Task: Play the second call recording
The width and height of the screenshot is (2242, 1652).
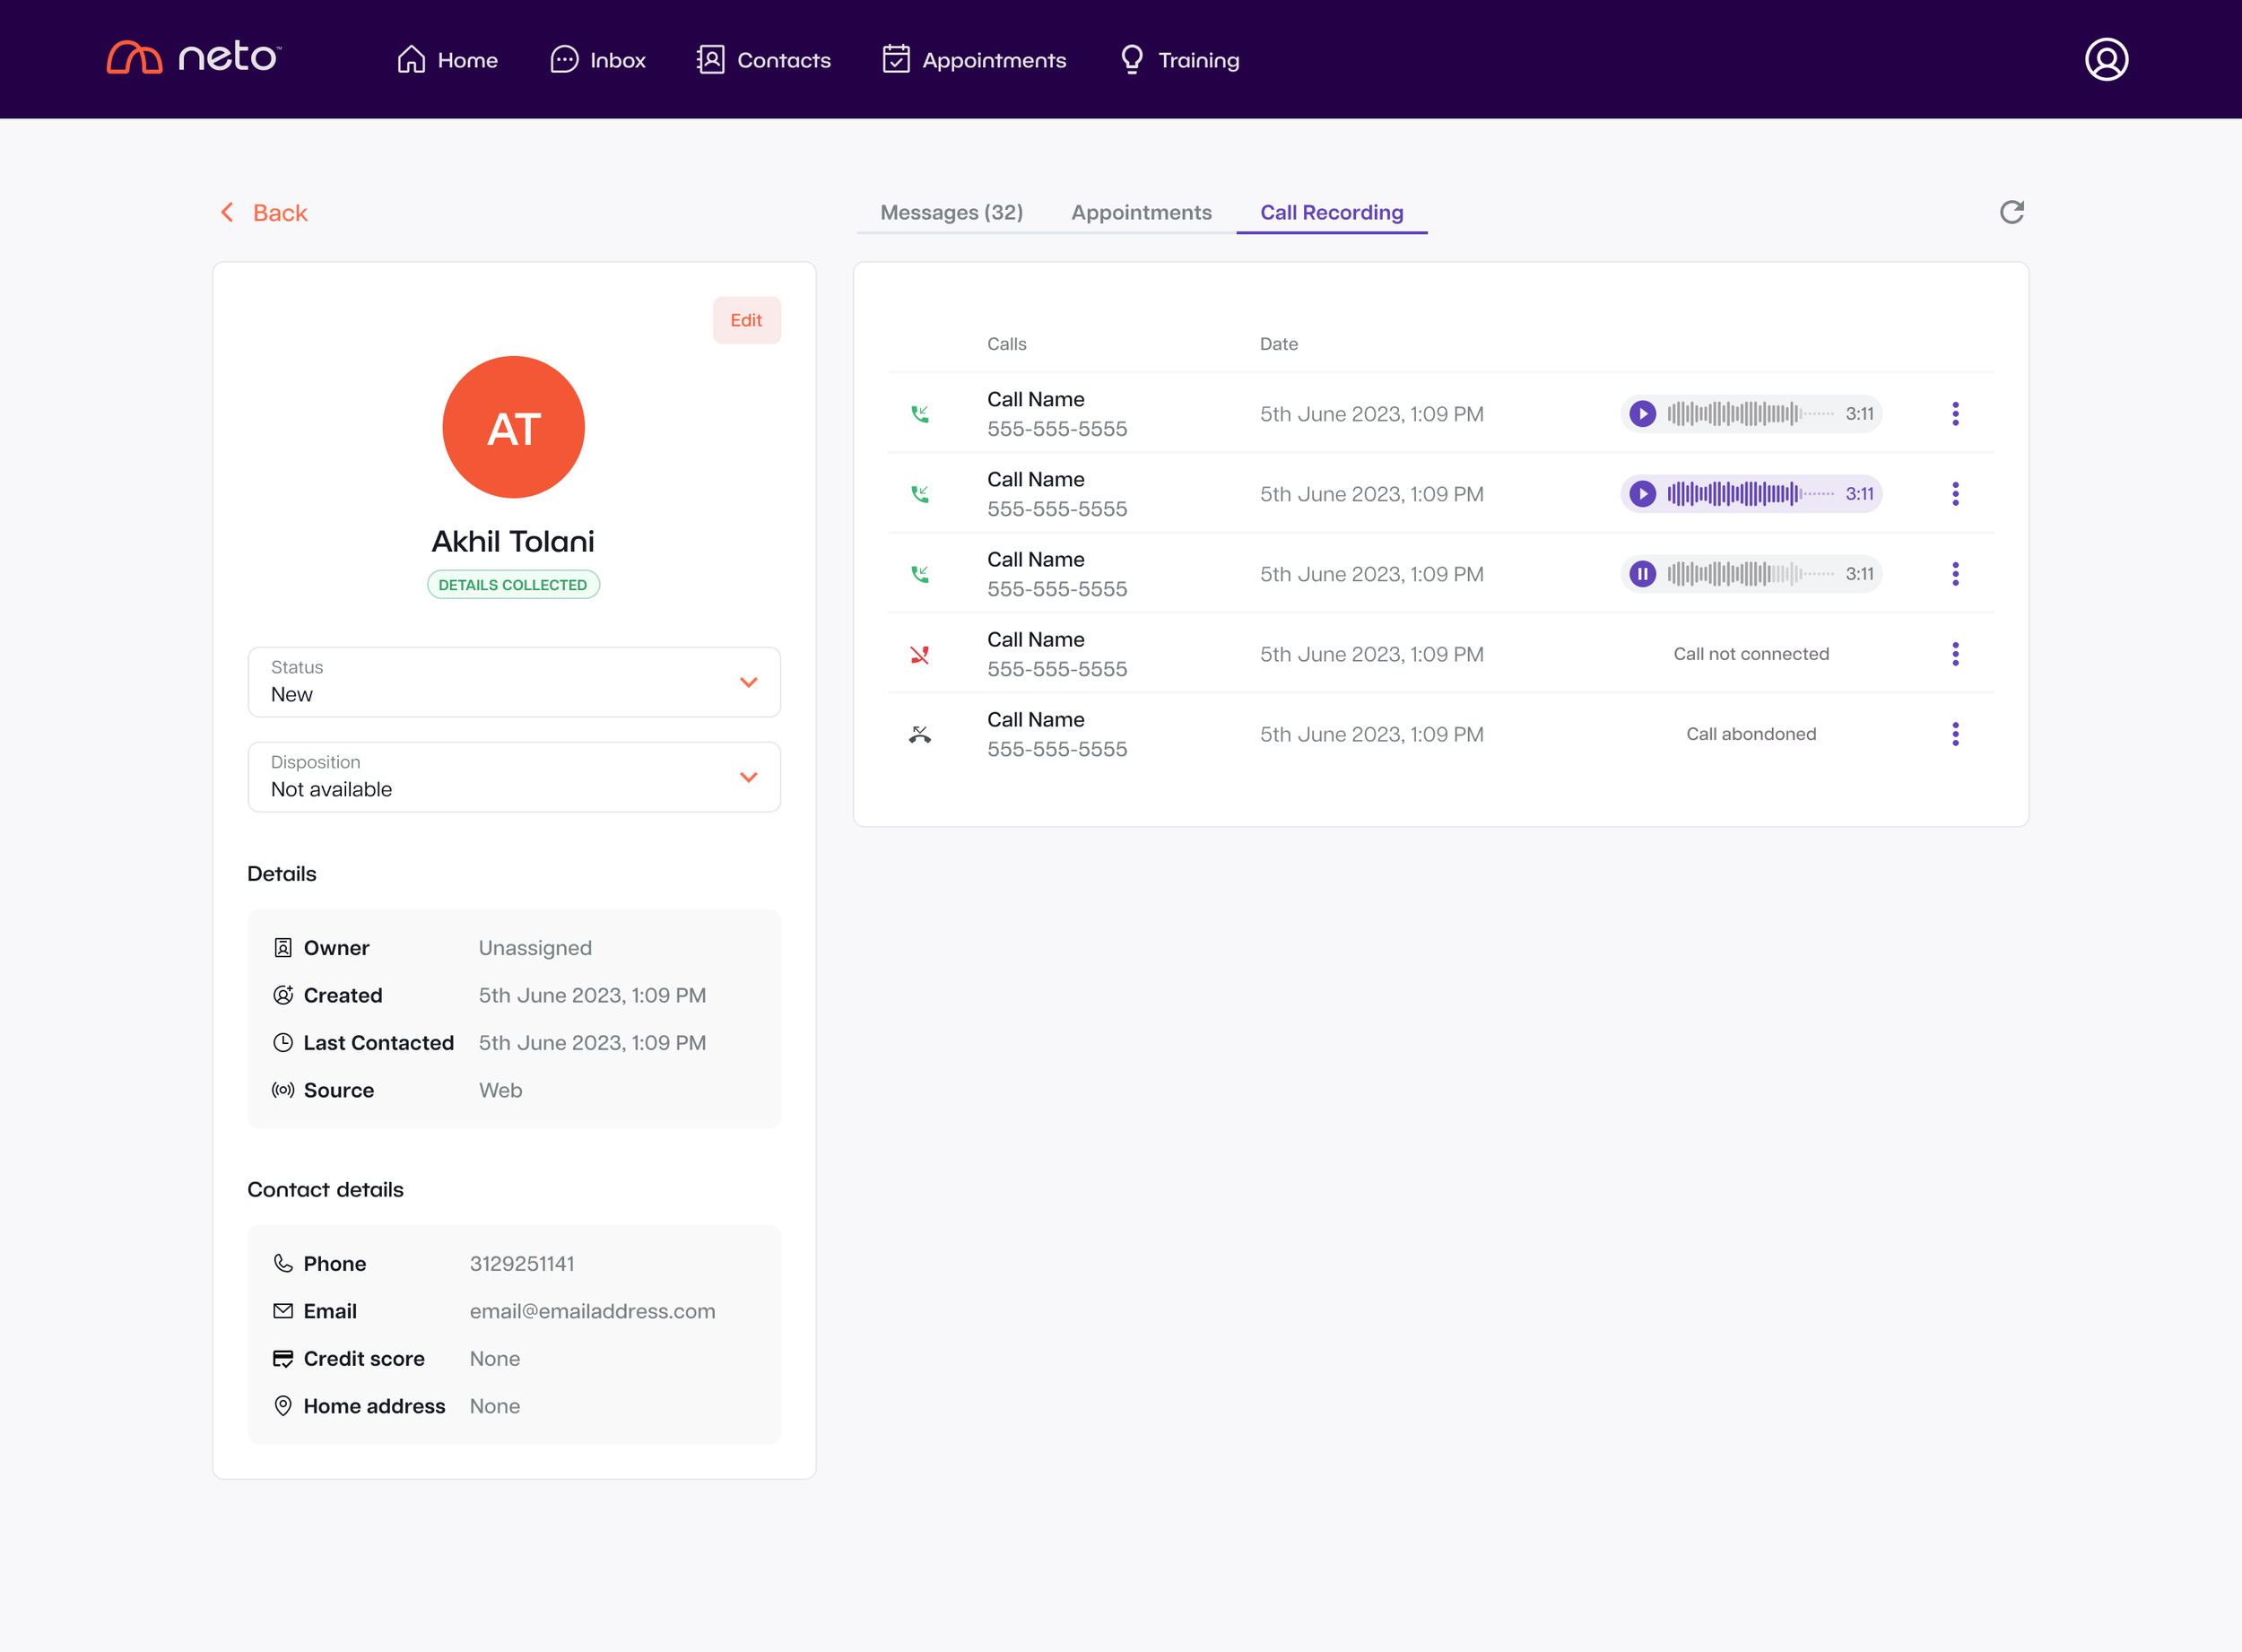Action: pos(1642,494)
